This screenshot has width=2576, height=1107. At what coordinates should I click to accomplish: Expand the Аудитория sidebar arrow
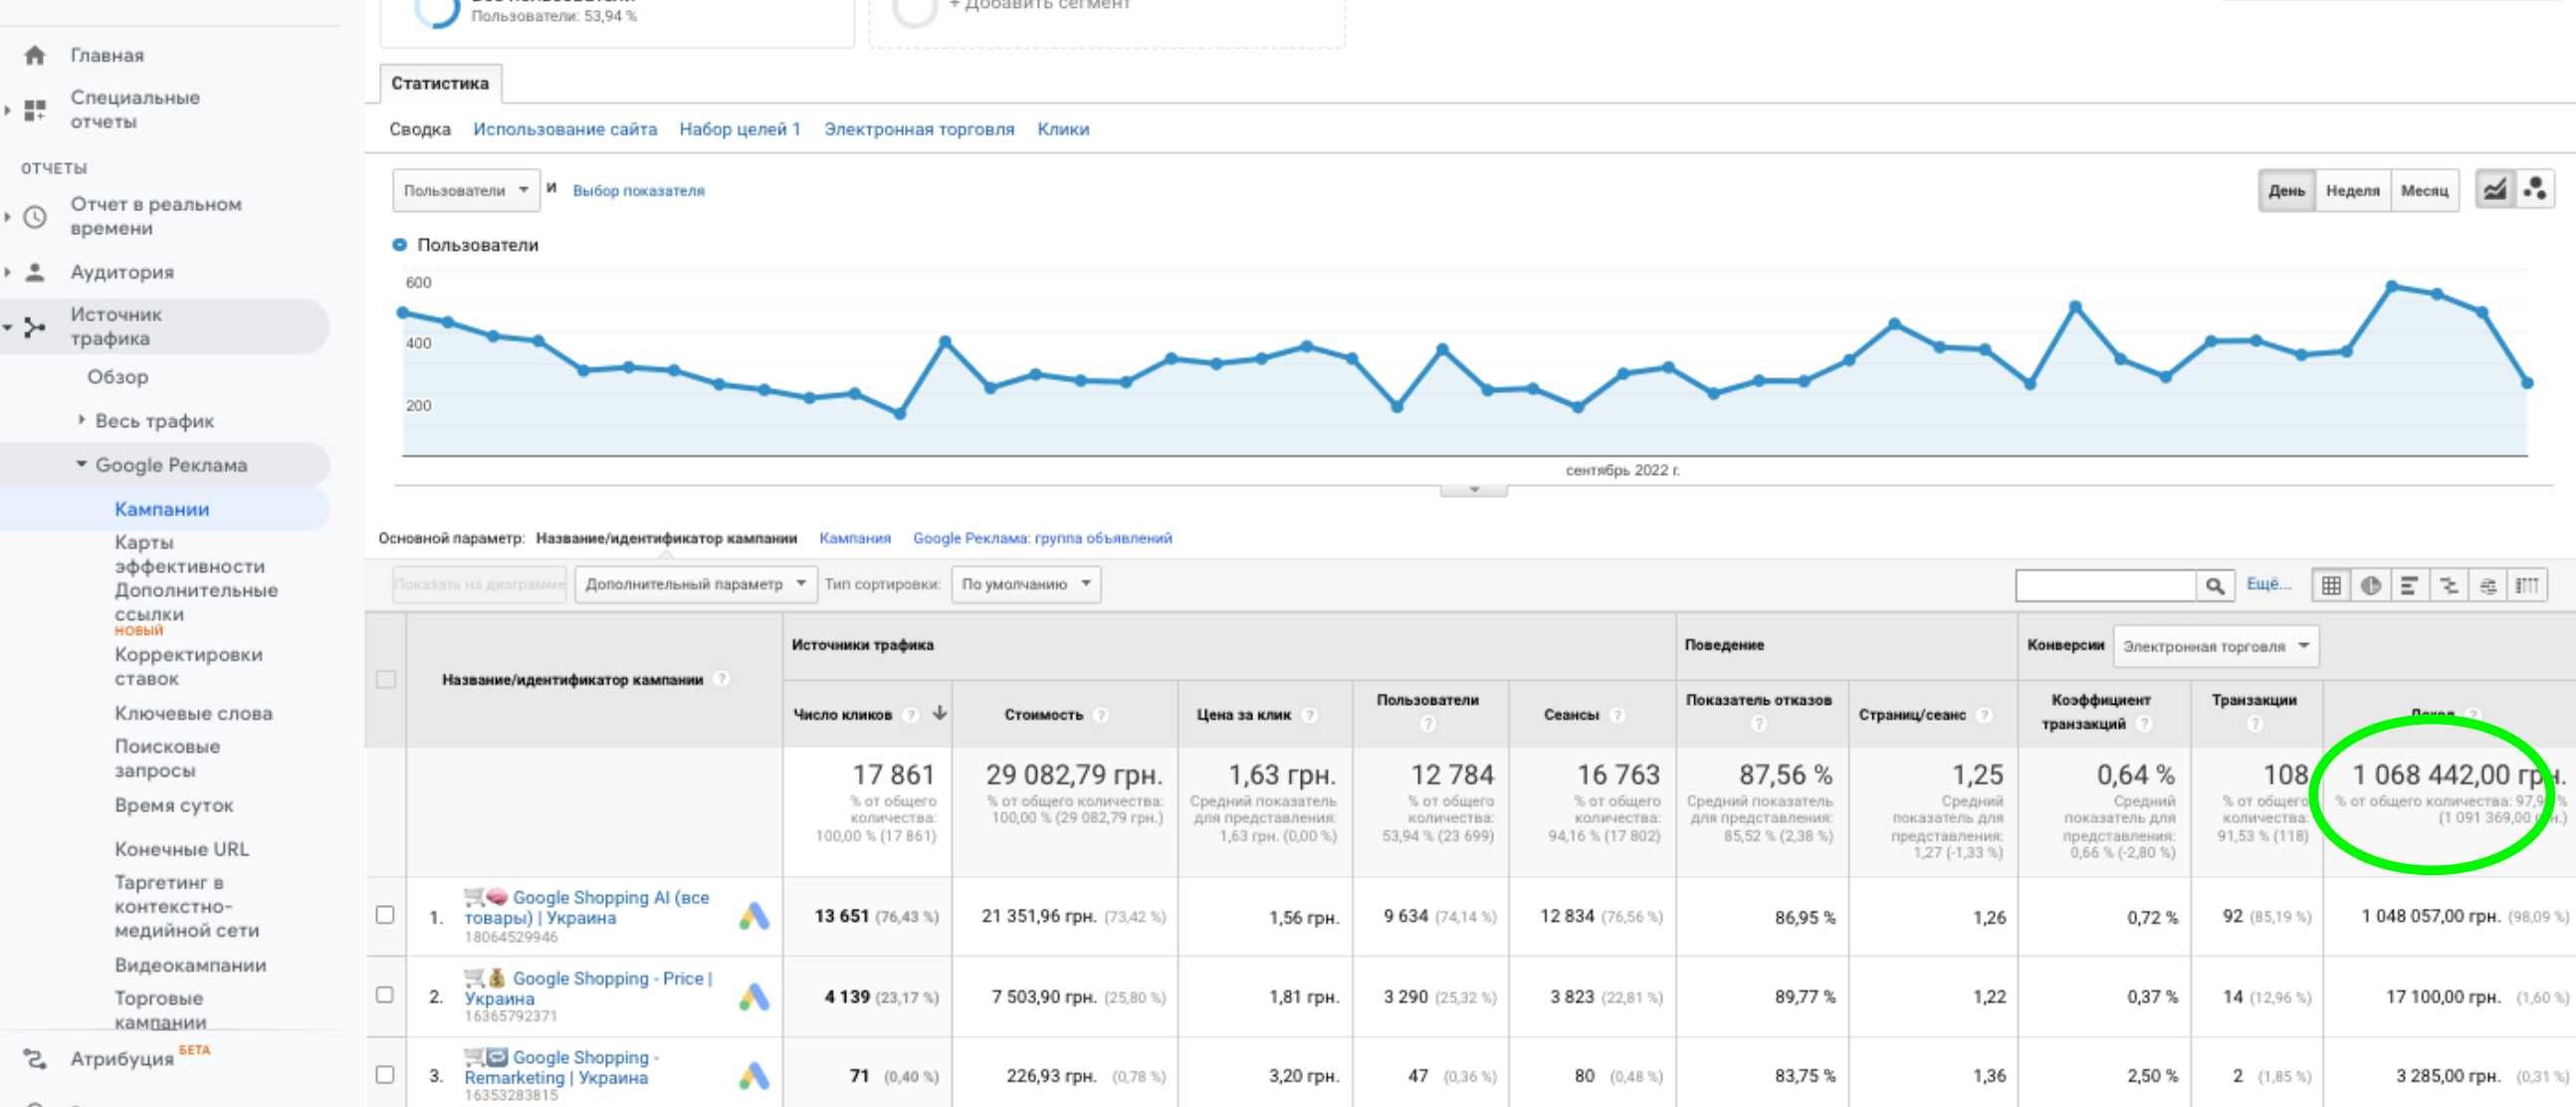click(x=8, y=272)
